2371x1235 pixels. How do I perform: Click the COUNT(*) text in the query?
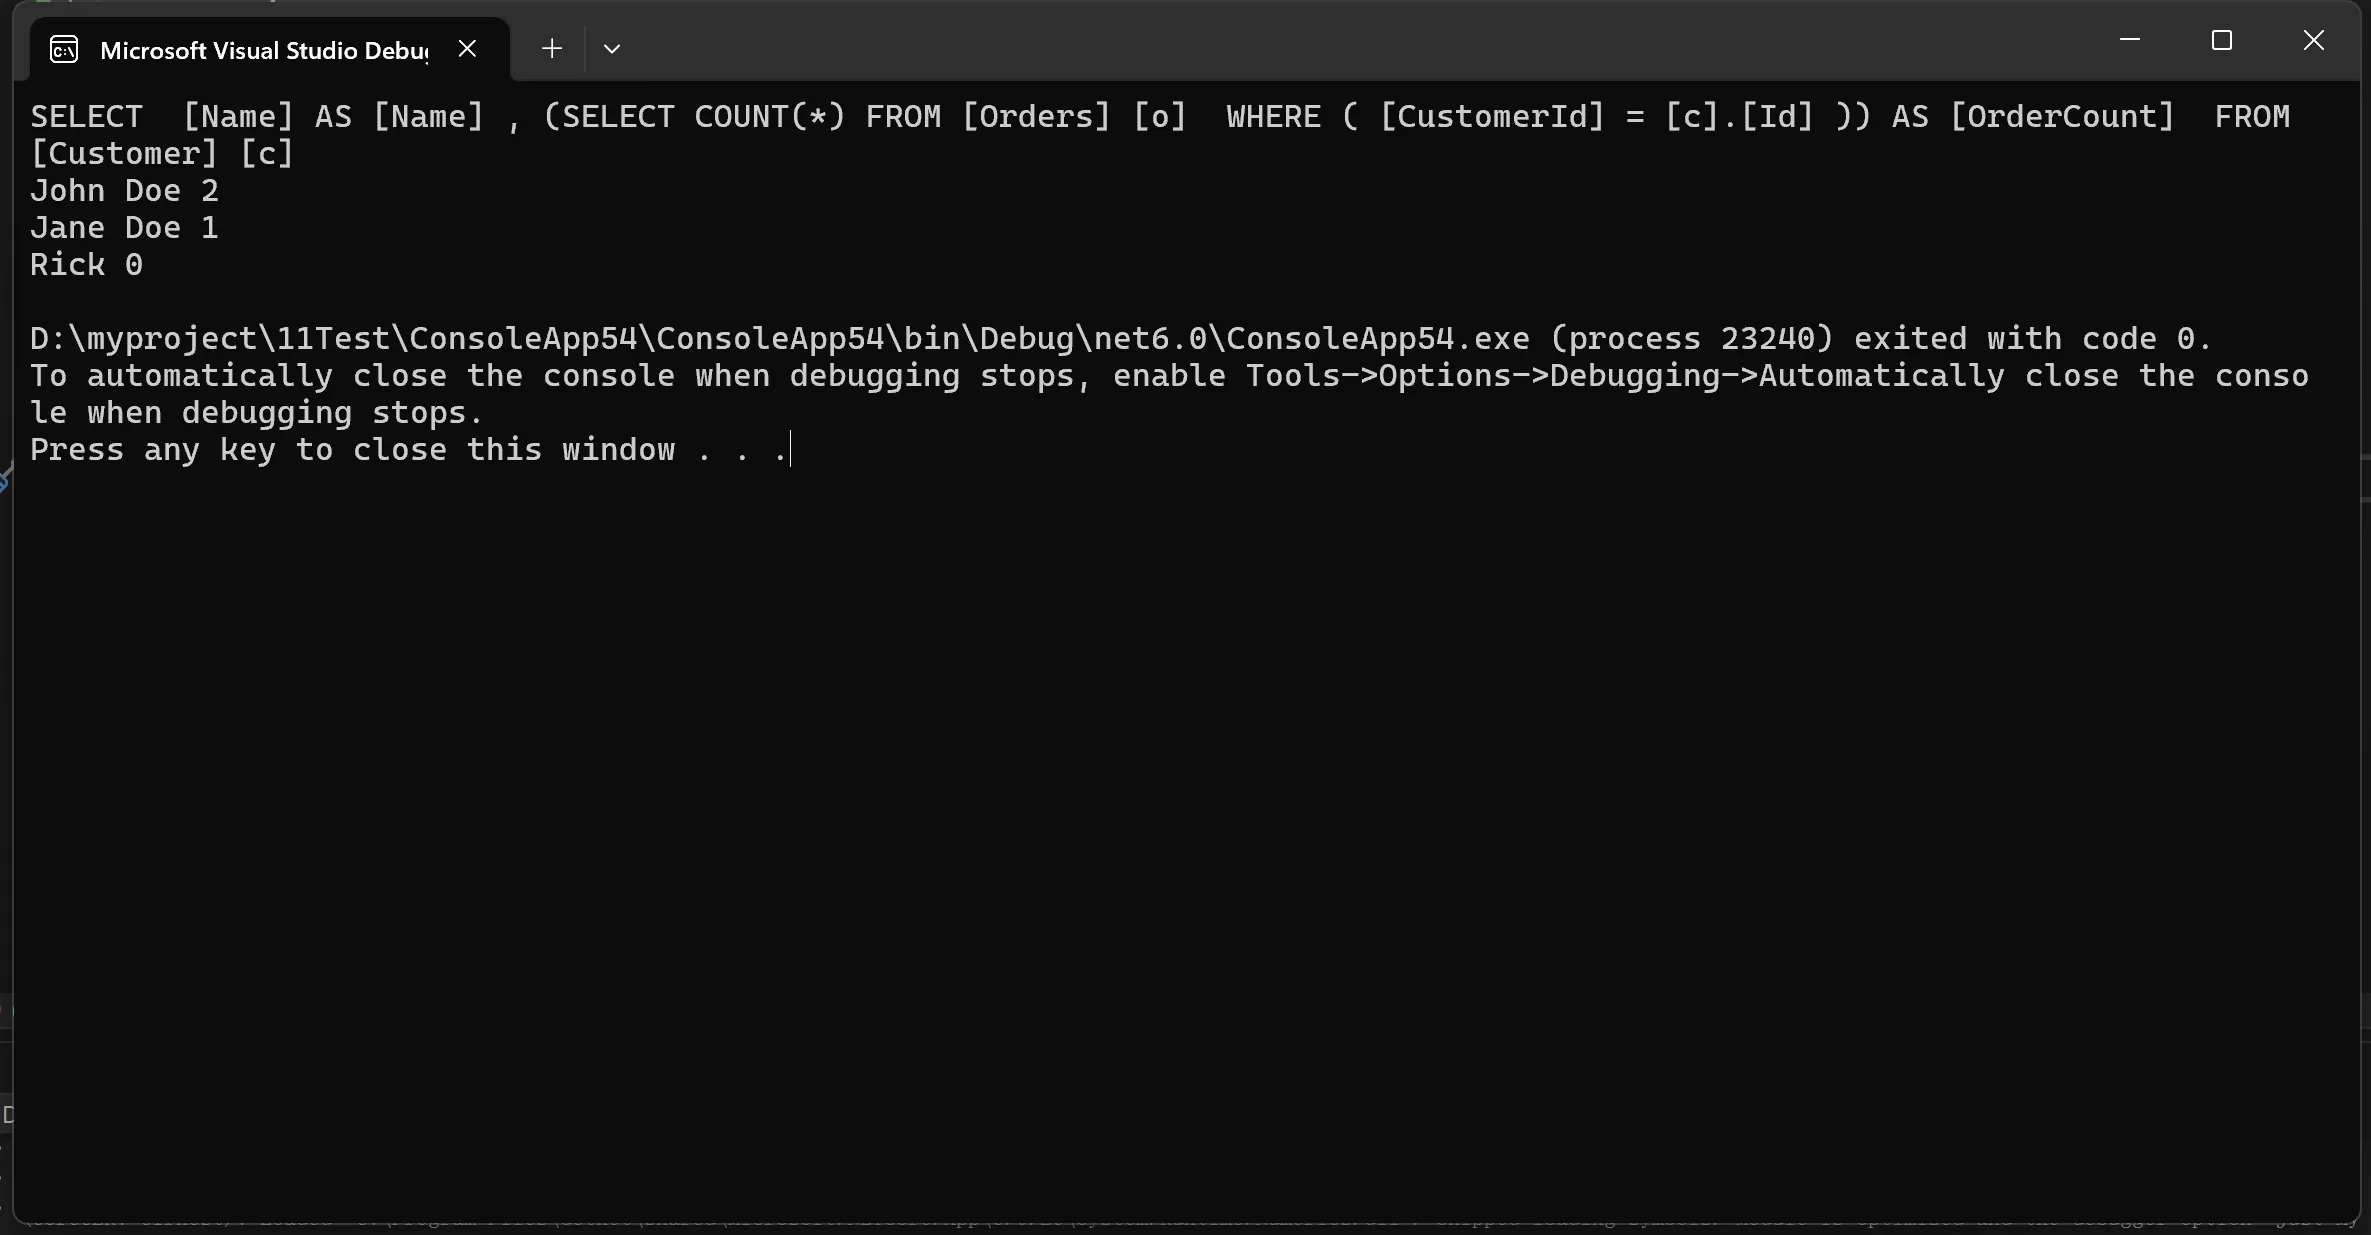click(x=770, y=116)
